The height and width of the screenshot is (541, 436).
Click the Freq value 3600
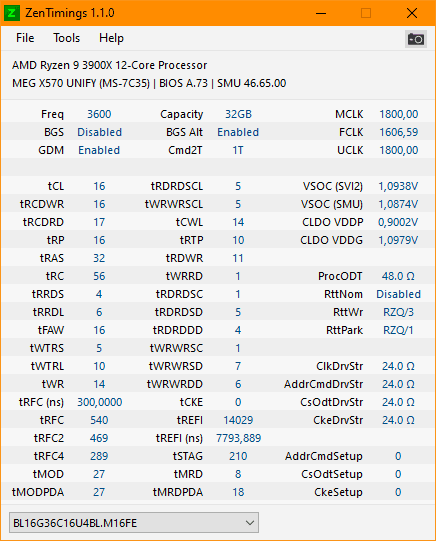click(x=99, y=114)
